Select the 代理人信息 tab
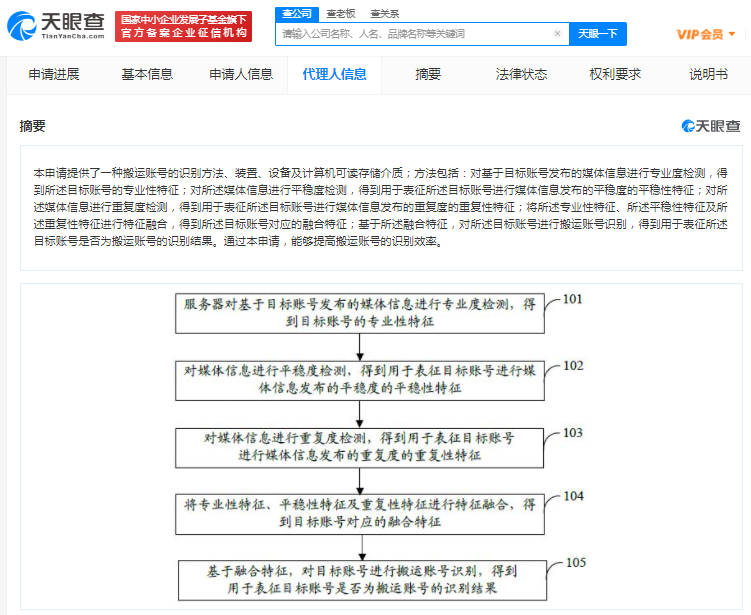Screen dimensions: 751x615 point(334,74)
